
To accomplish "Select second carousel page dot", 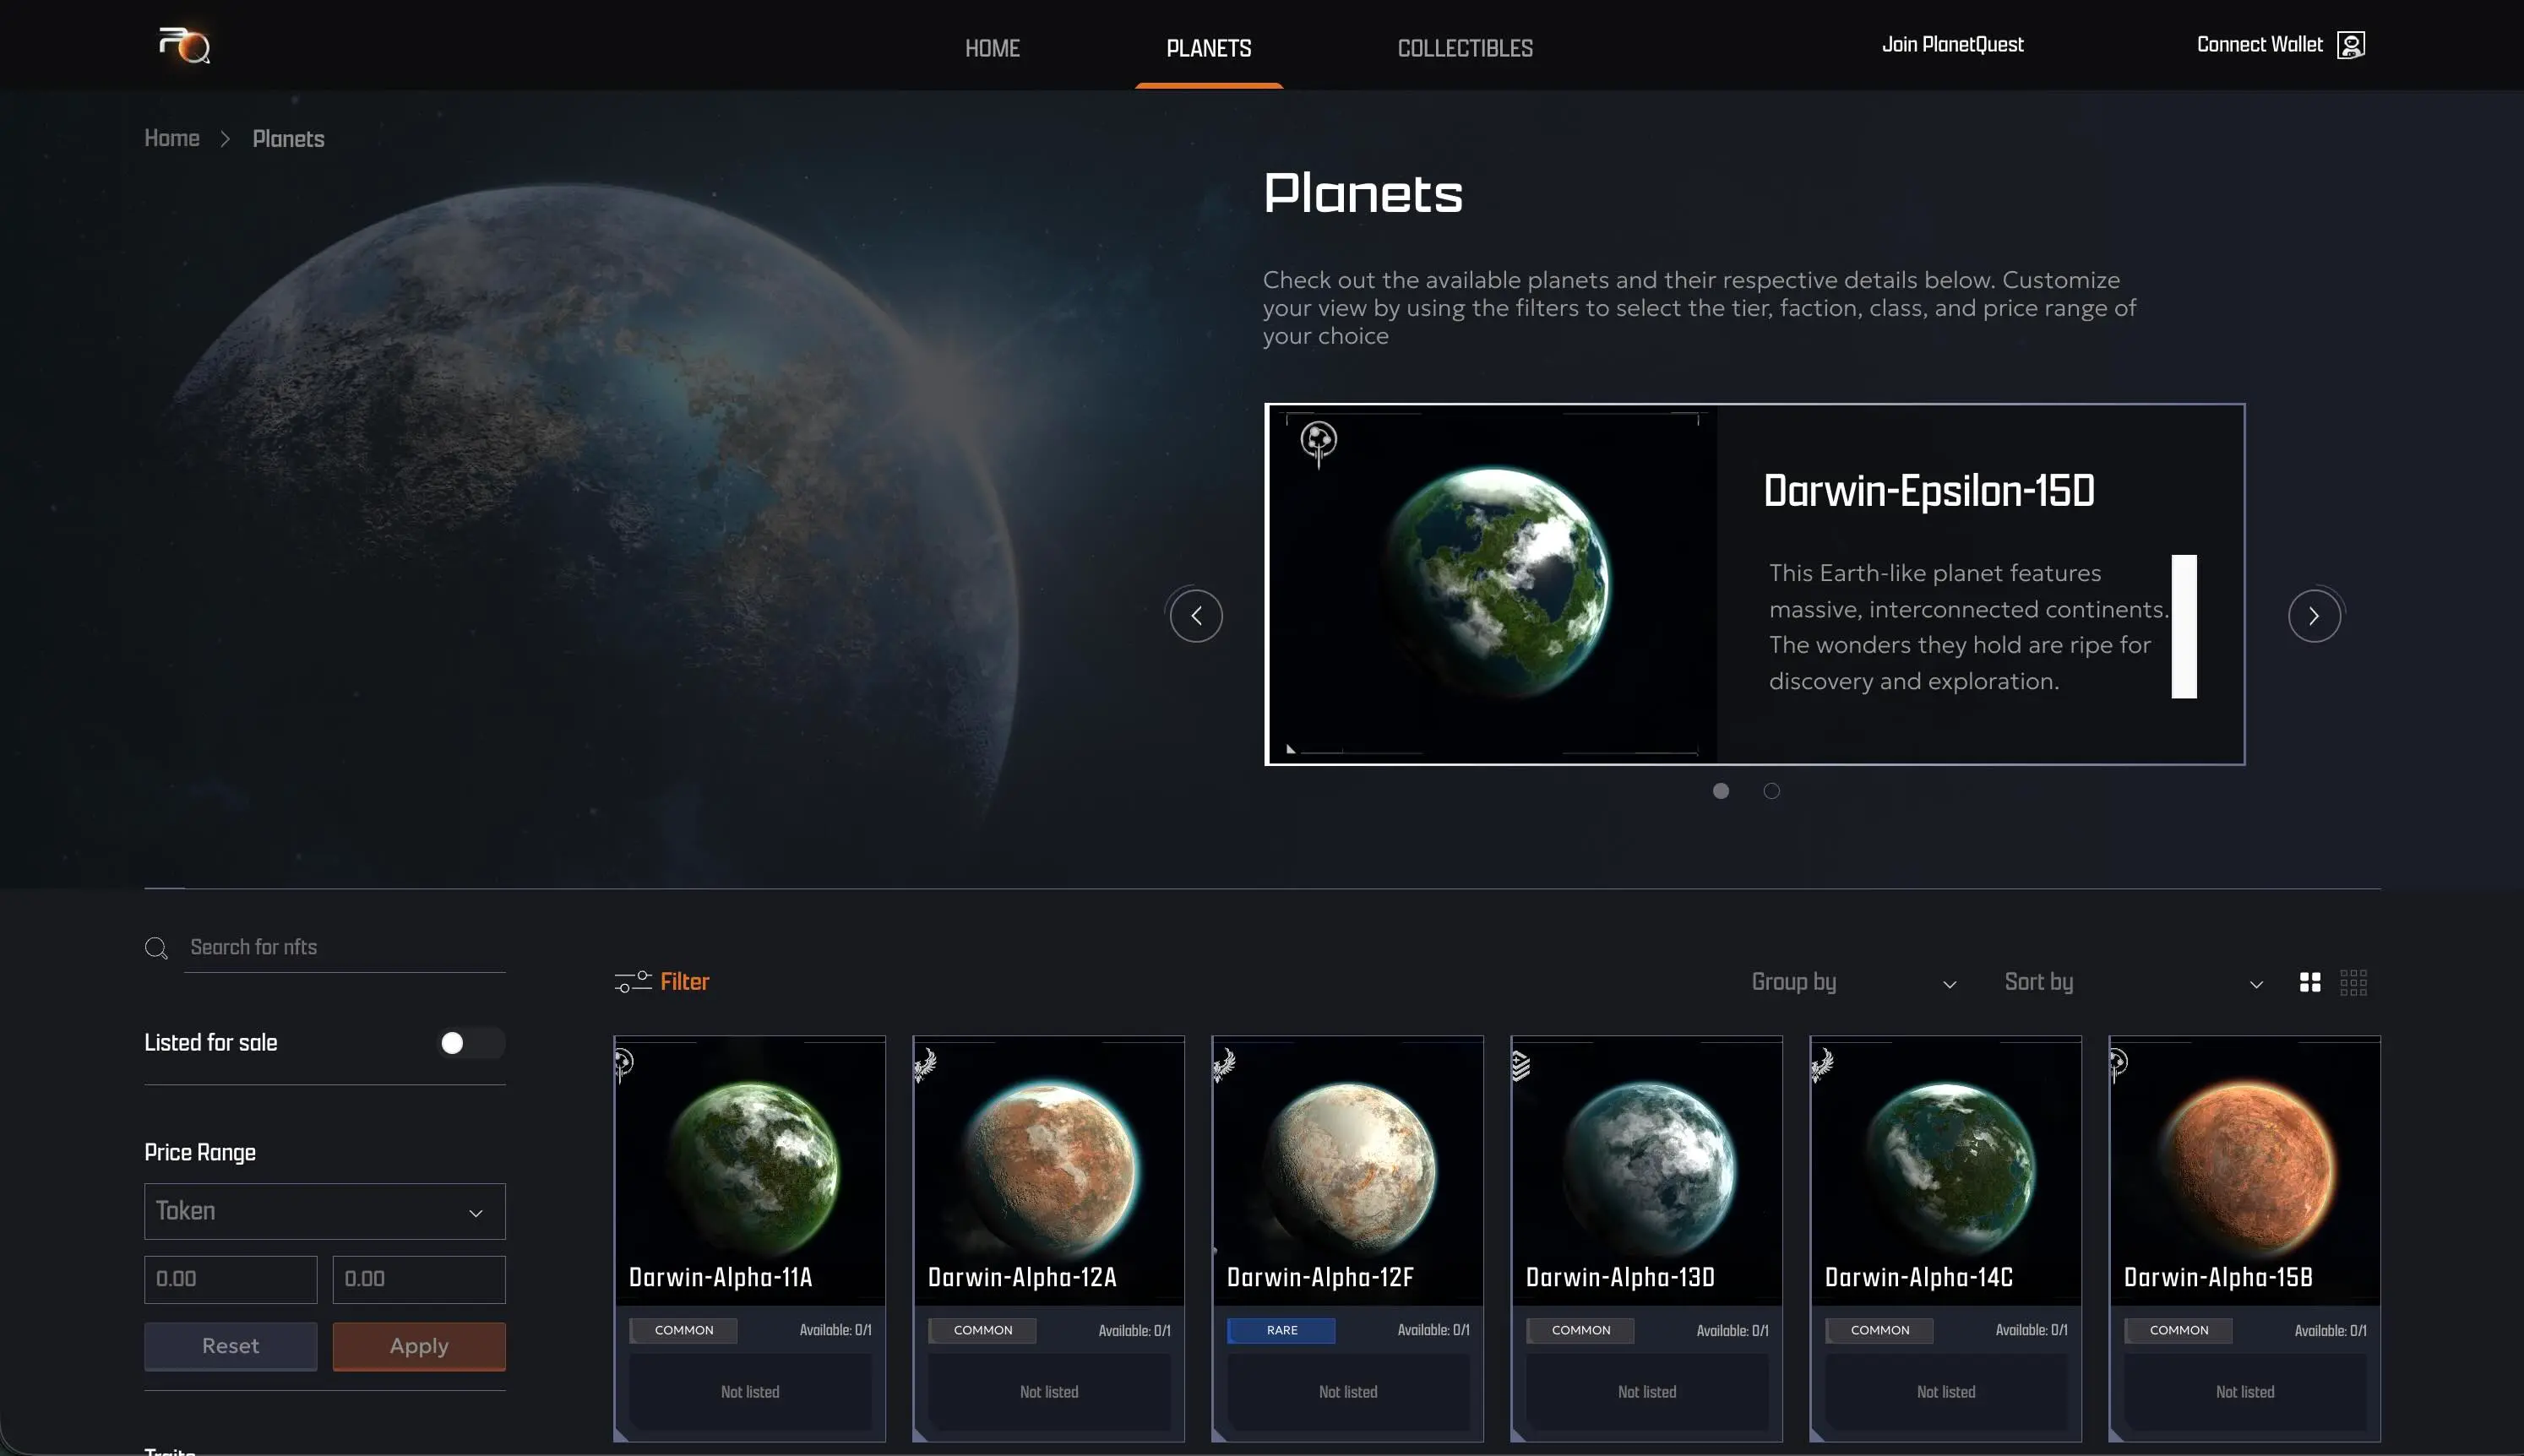I will coord(1771,791).
